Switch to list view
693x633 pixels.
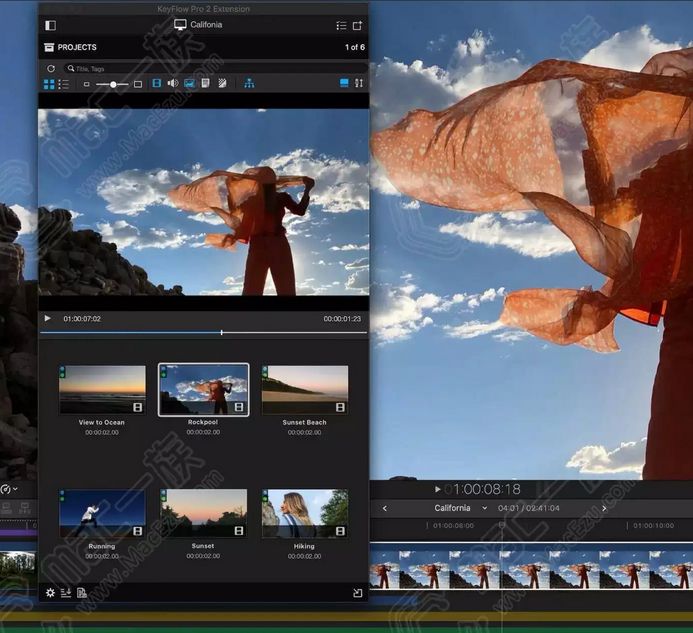[64, 84]
